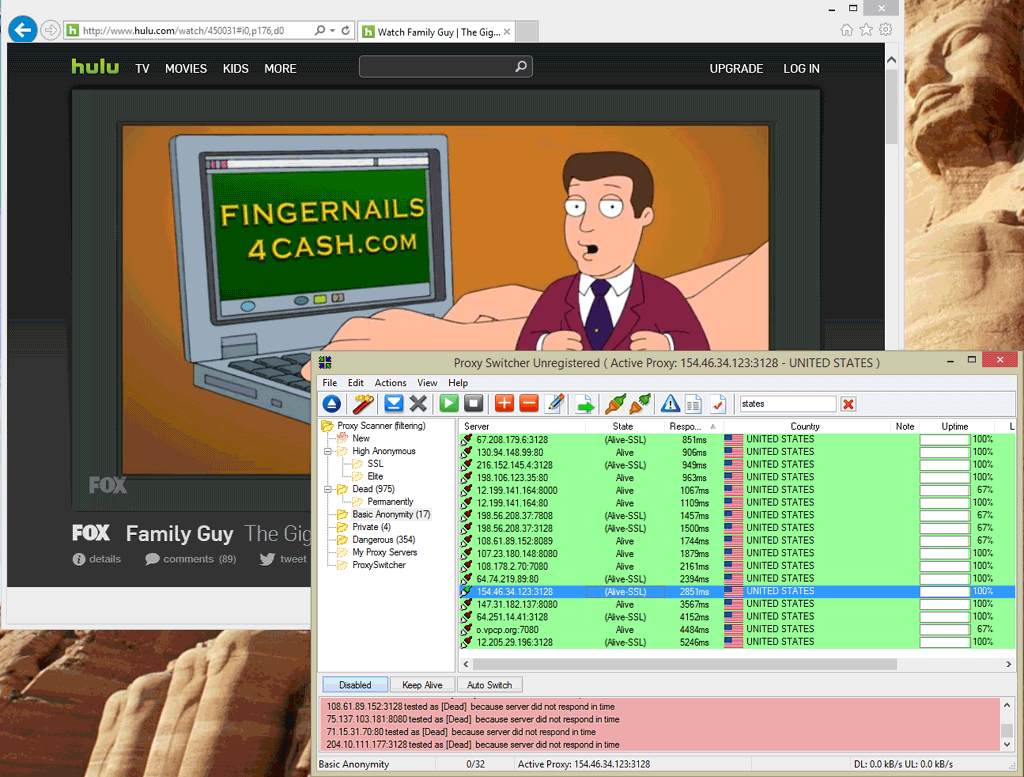Start proxy testing with green play icon

(x=449, y=404)
